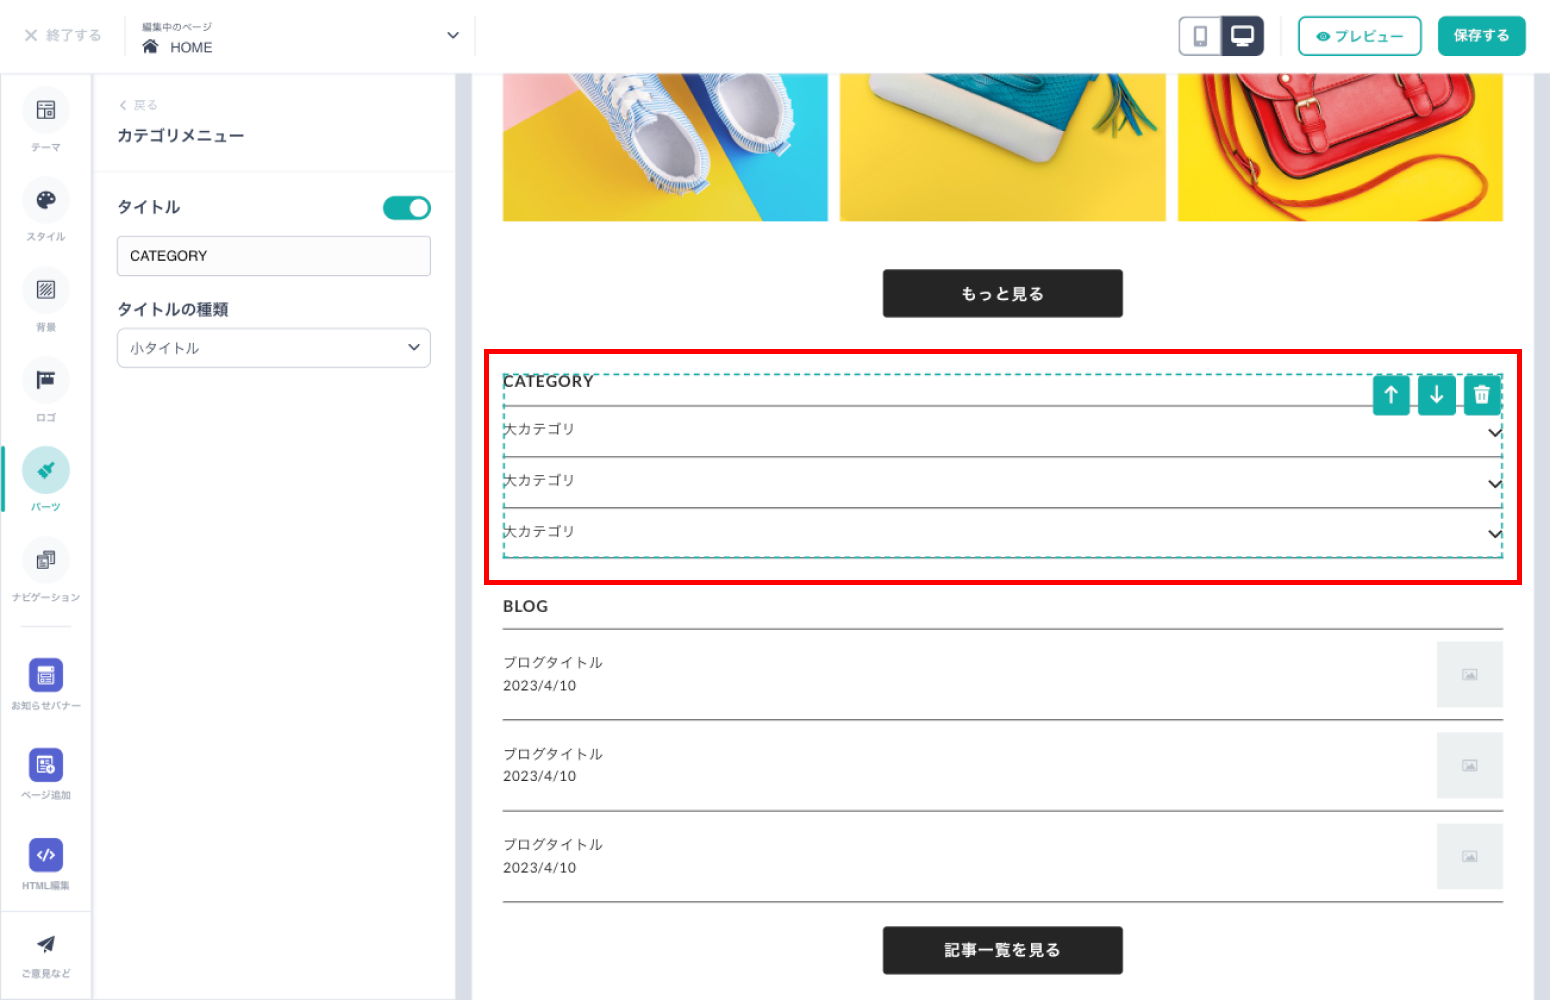Click the CATEGORY title input field
The height and width of the screenshot is (1000, 1550).
[274, 256]
